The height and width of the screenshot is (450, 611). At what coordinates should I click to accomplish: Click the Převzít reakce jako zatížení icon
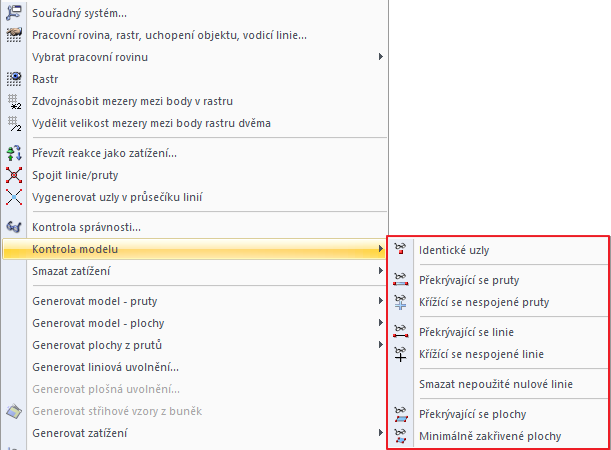point(14,154)
